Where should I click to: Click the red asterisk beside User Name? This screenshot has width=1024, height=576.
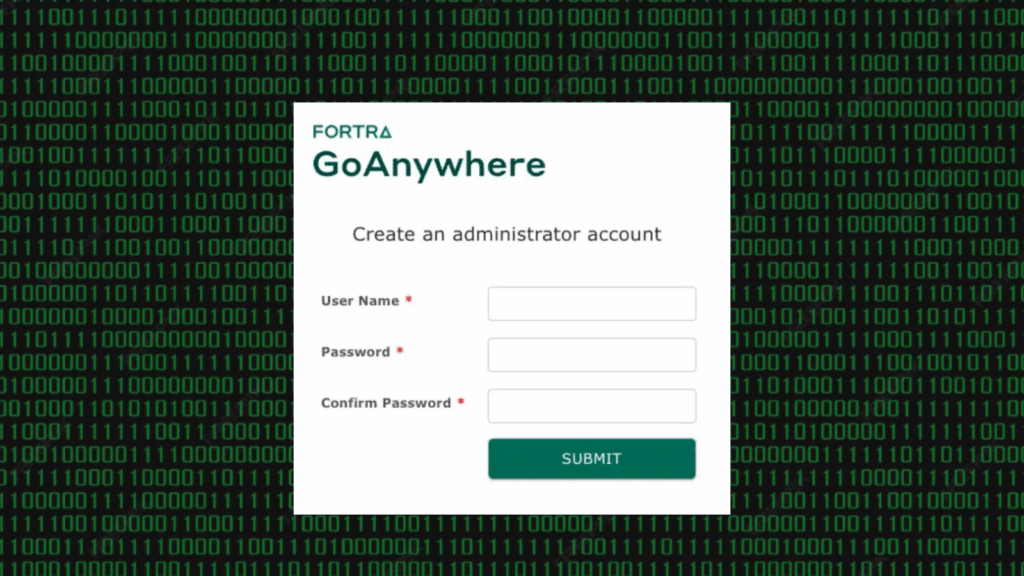click(409, 301)
